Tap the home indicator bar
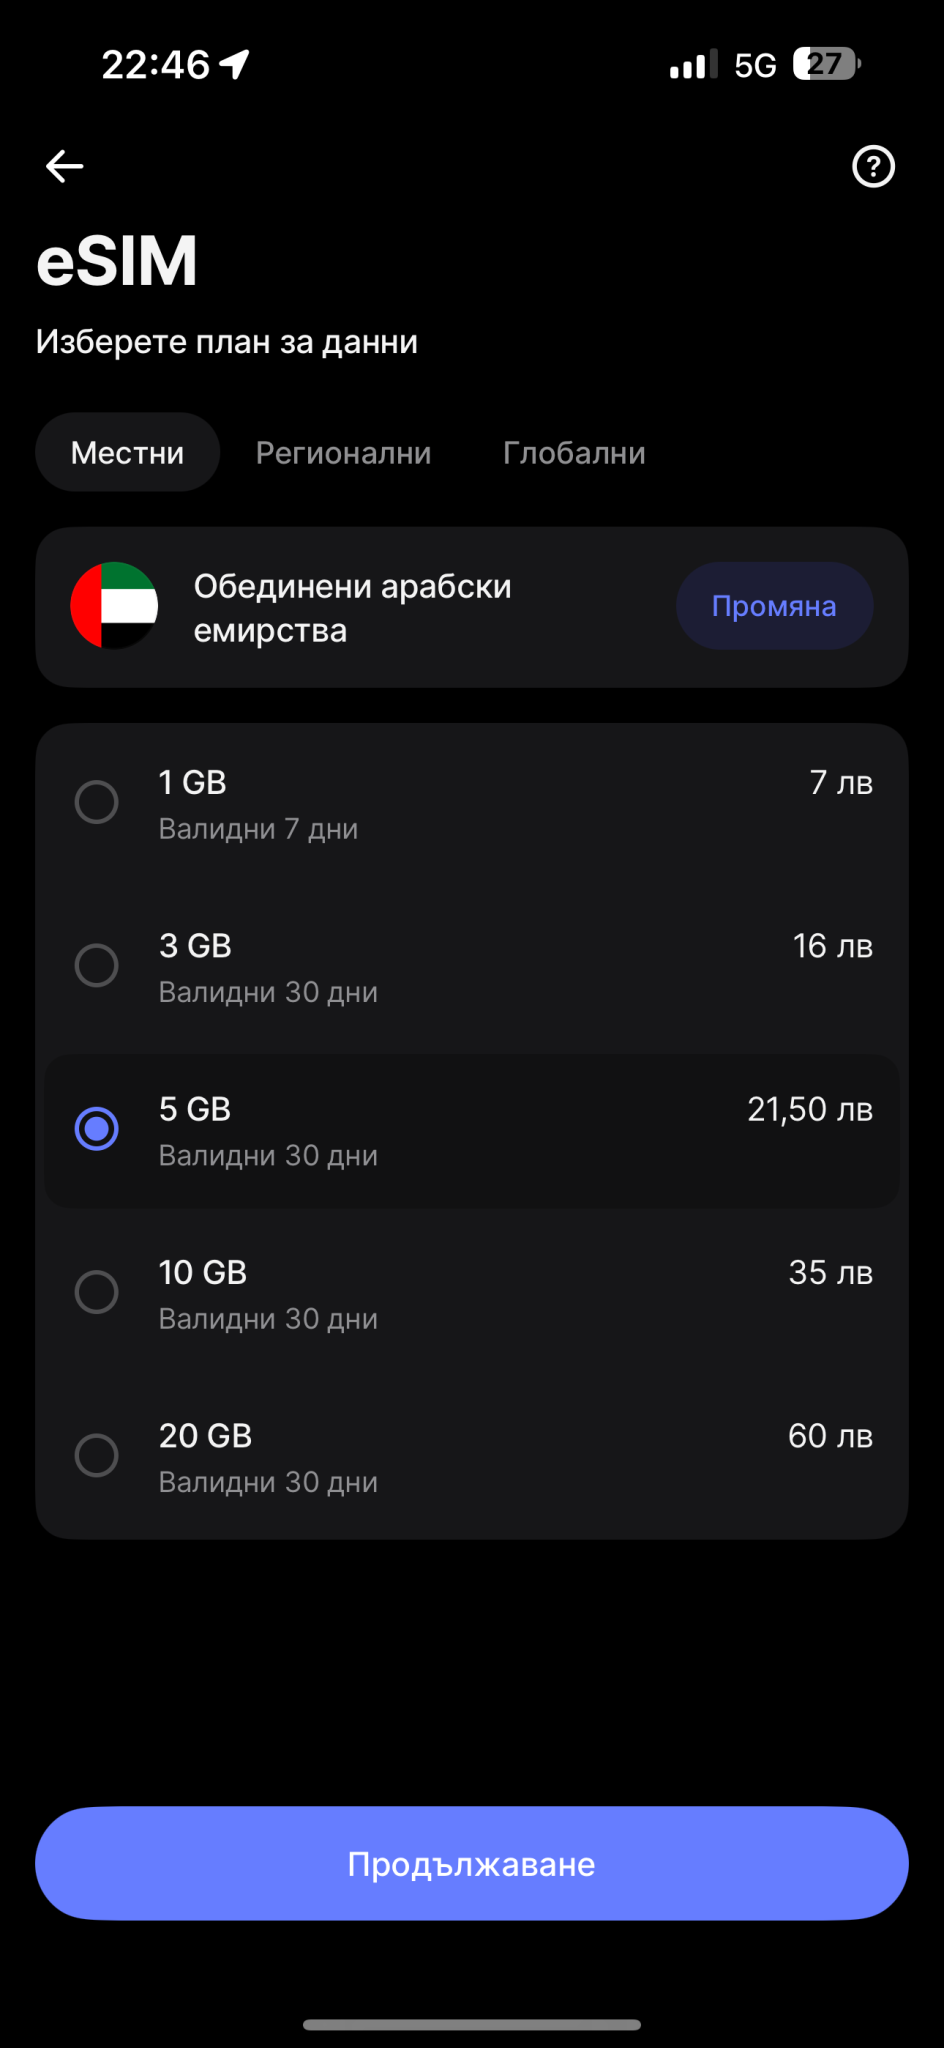The height and width of the screenshot is (2048, 944). click(472, 2025)
